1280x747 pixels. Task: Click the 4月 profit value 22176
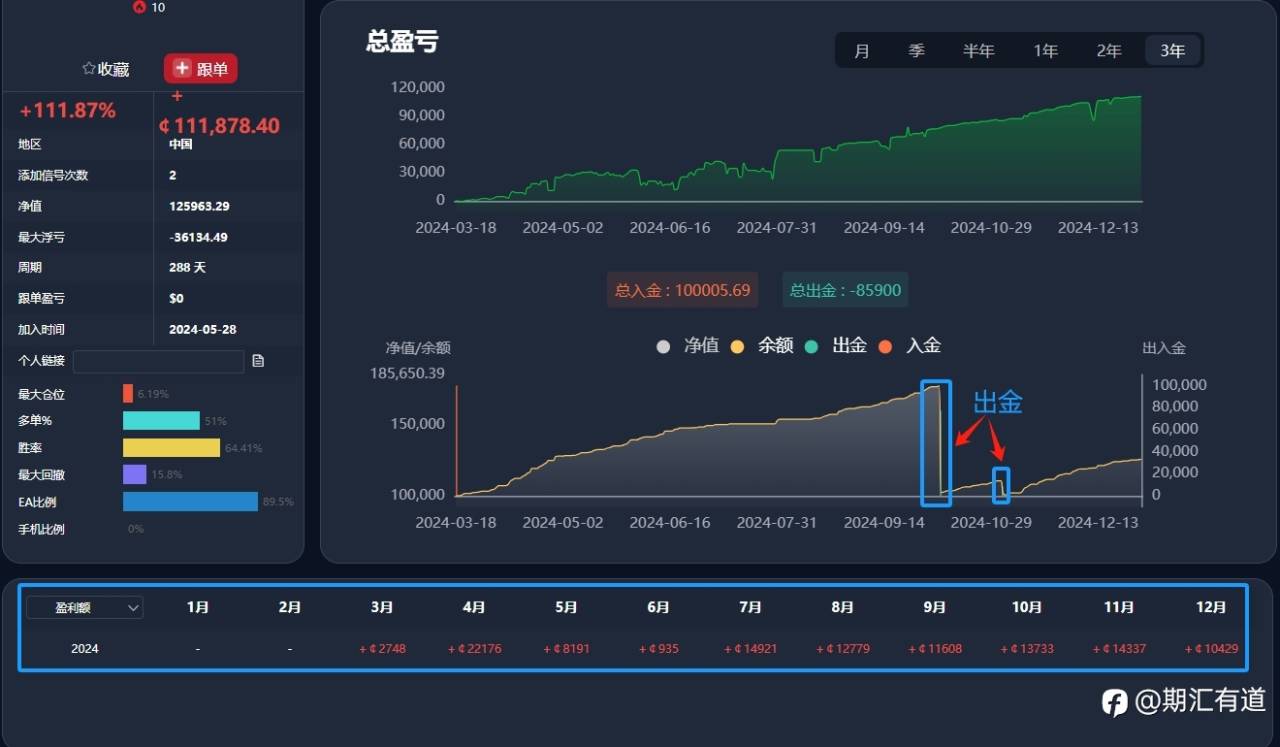475,649
